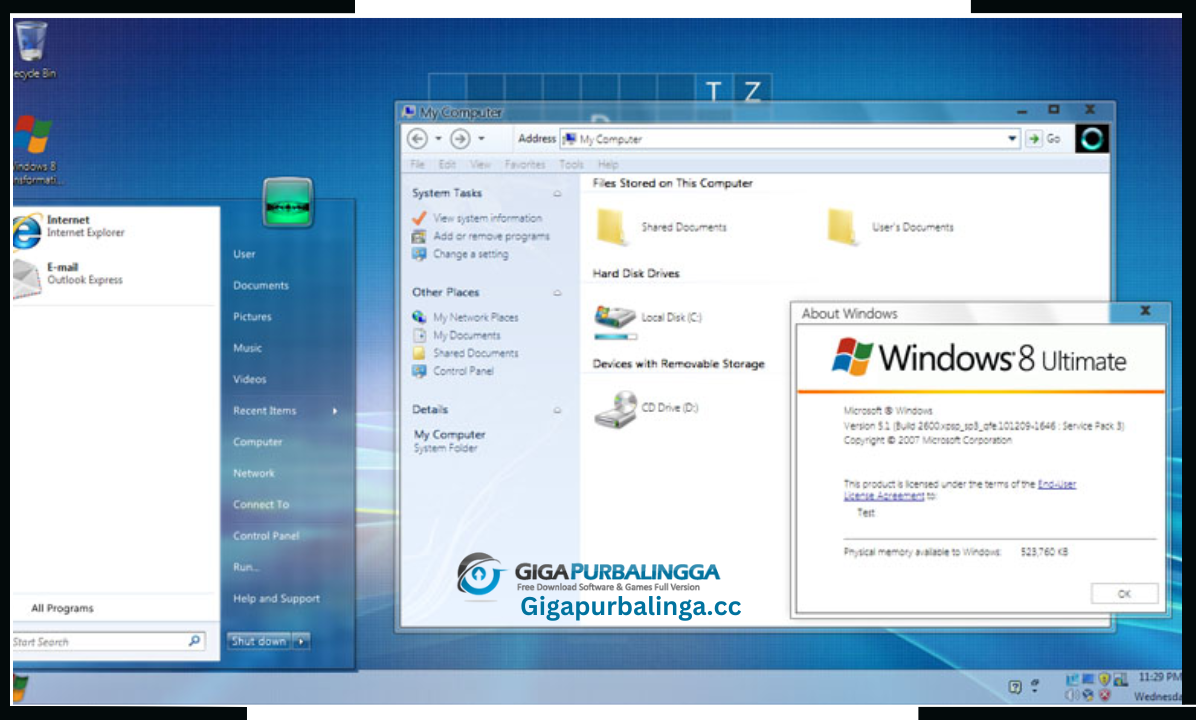Click the yellow security shield tray icon

(1104, 678)
